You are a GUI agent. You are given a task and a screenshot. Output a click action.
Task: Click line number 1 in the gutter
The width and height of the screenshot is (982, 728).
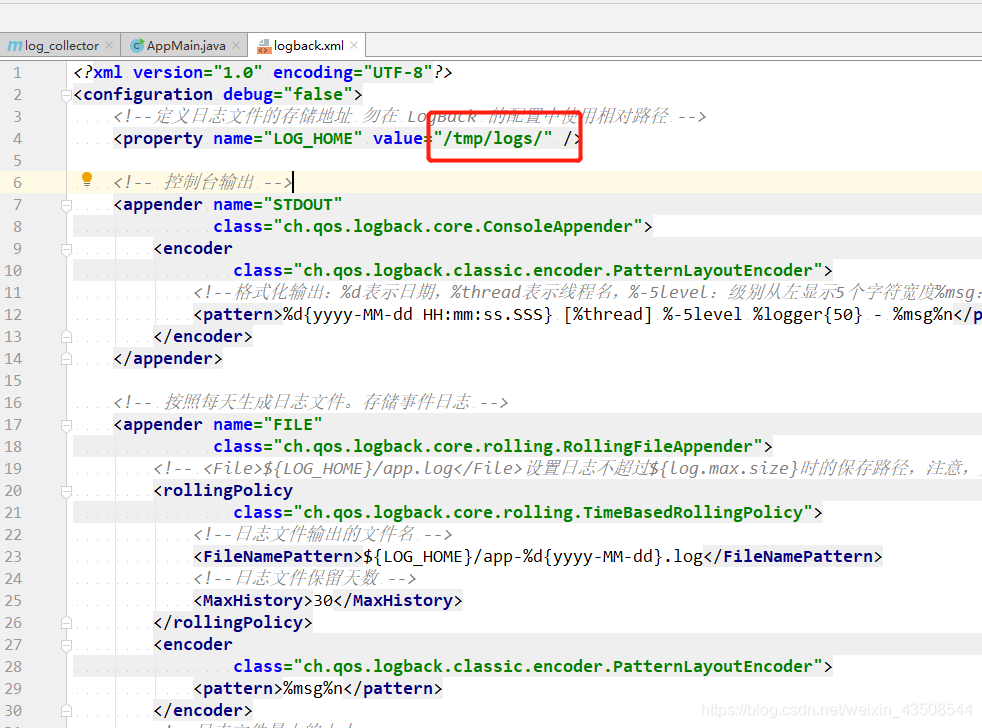[x=18, y=73]
